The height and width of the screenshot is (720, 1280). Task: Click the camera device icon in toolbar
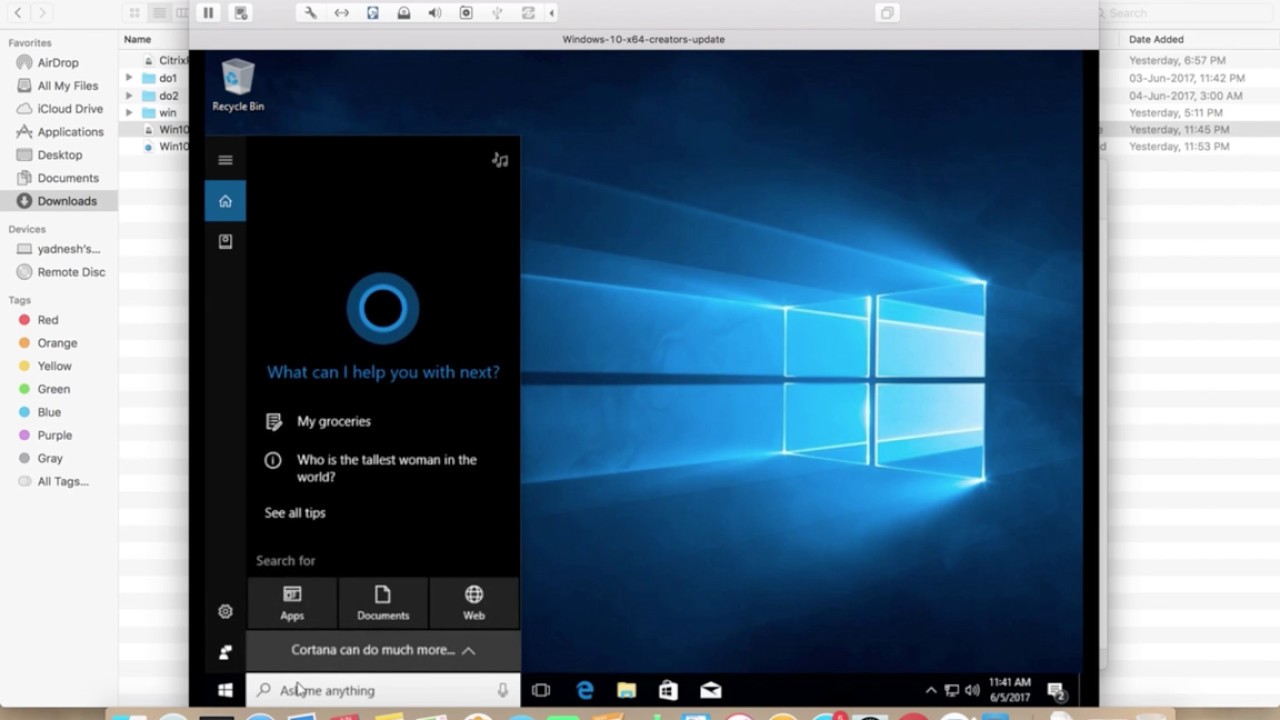click(x=466, y=13)
